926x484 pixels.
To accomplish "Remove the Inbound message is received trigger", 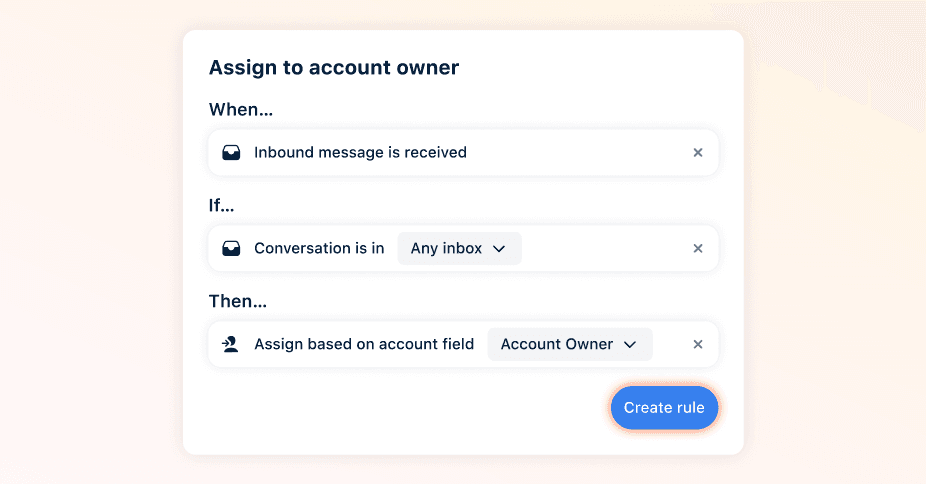I will click(x=697, y=153).
